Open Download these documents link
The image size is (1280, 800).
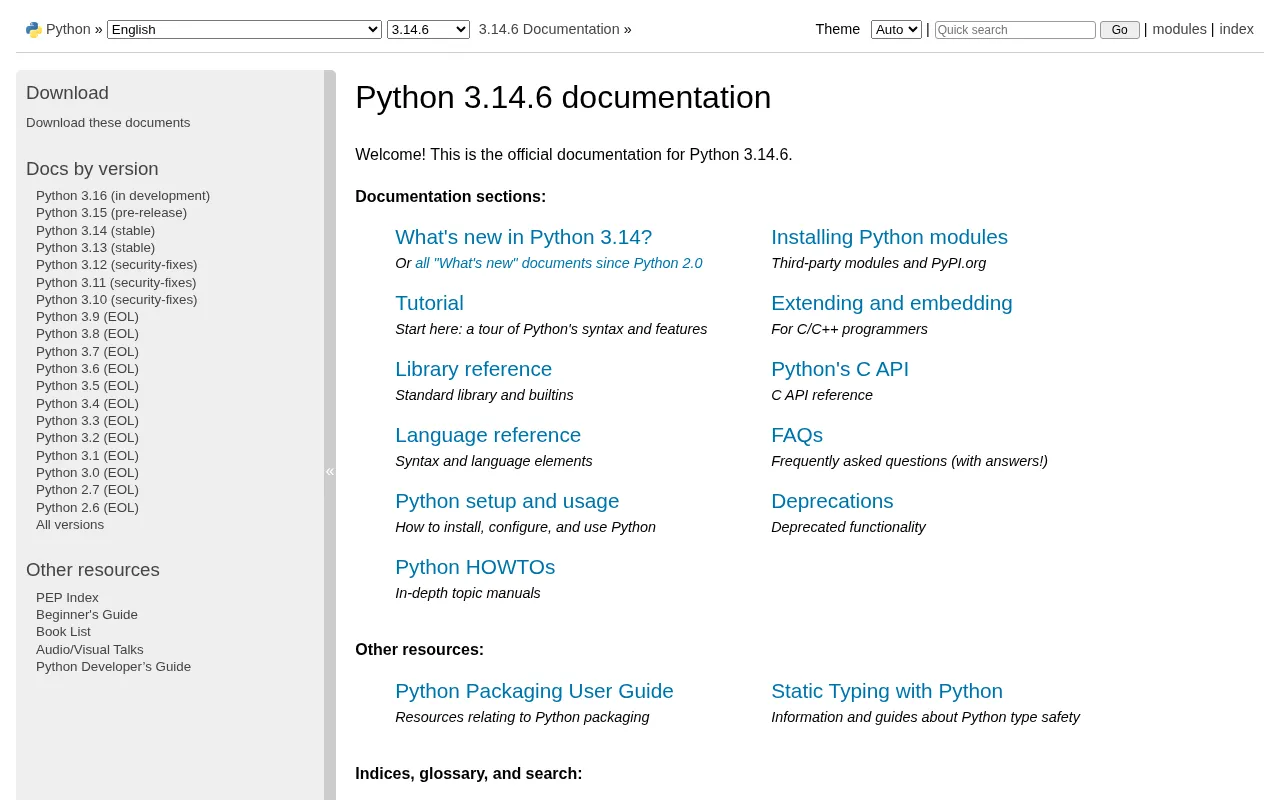(x=108, y=122)
